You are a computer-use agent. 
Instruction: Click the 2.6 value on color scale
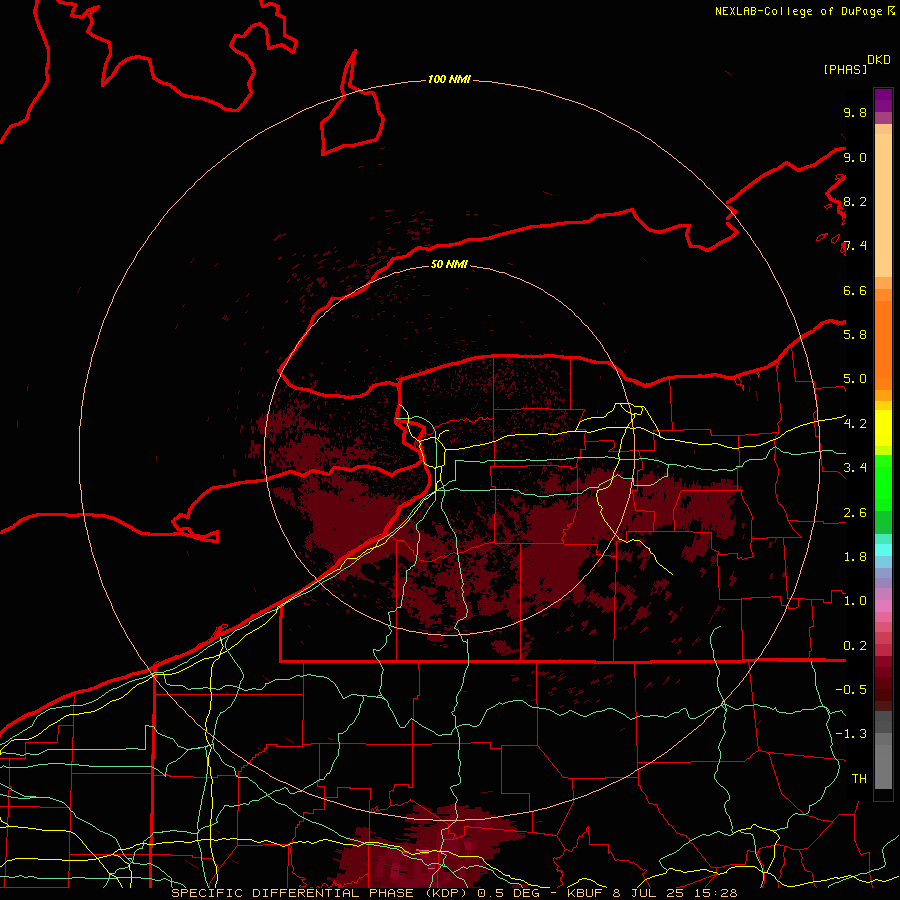855,513
